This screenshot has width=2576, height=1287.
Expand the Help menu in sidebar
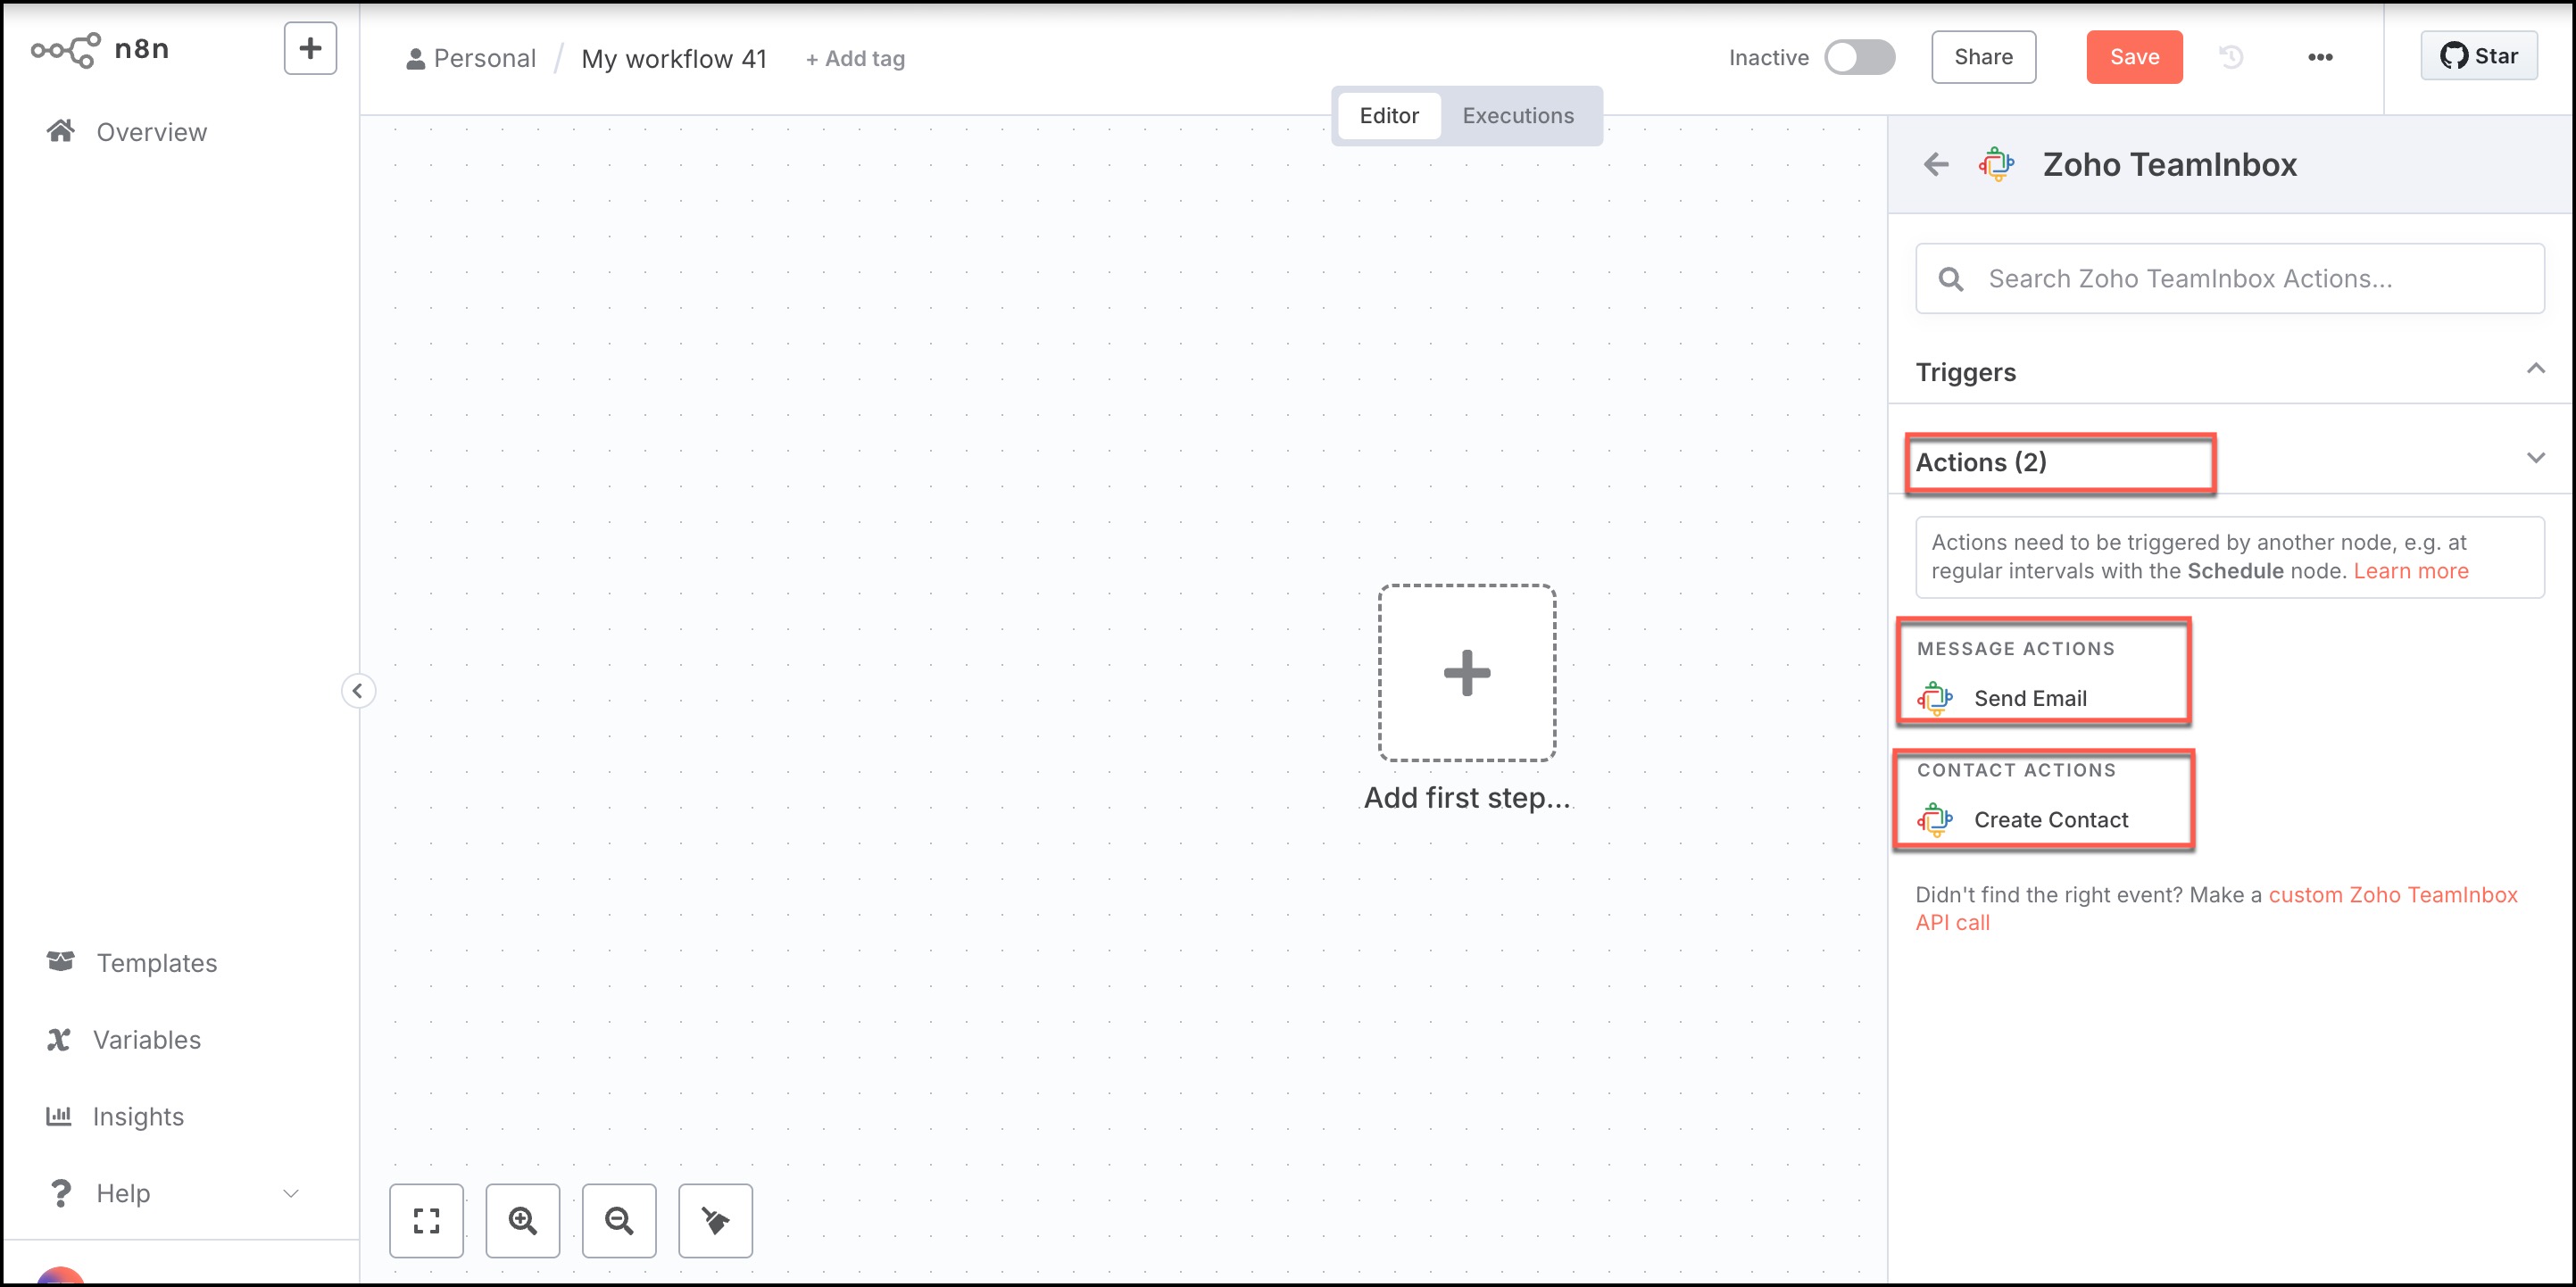point(291,1193)
